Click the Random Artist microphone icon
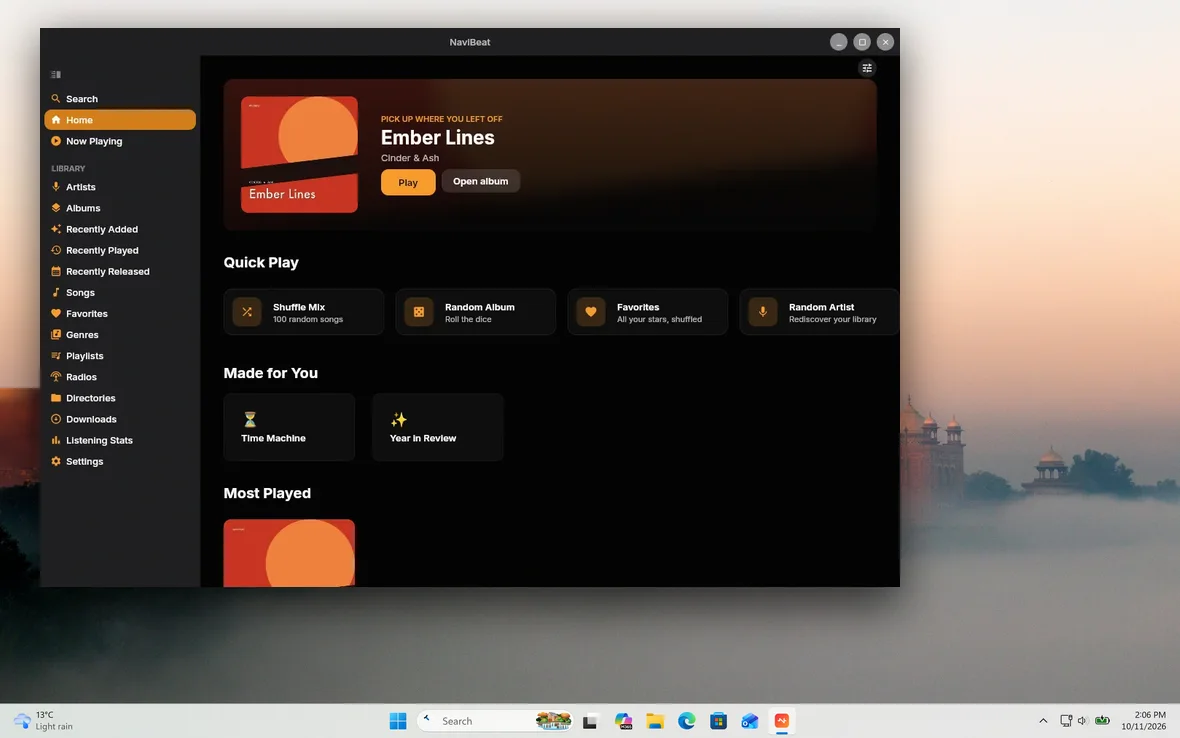Screen dimensions: 1180x738 point(762,311)
